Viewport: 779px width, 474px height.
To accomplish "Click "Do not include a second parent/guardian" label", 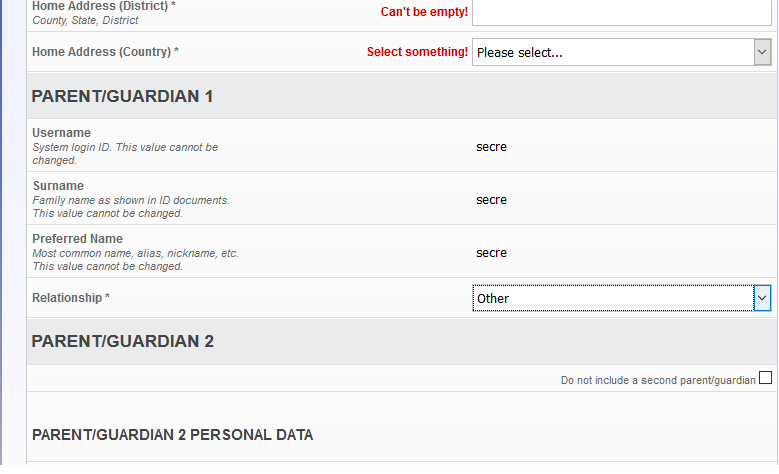I will tap(657, 380).
